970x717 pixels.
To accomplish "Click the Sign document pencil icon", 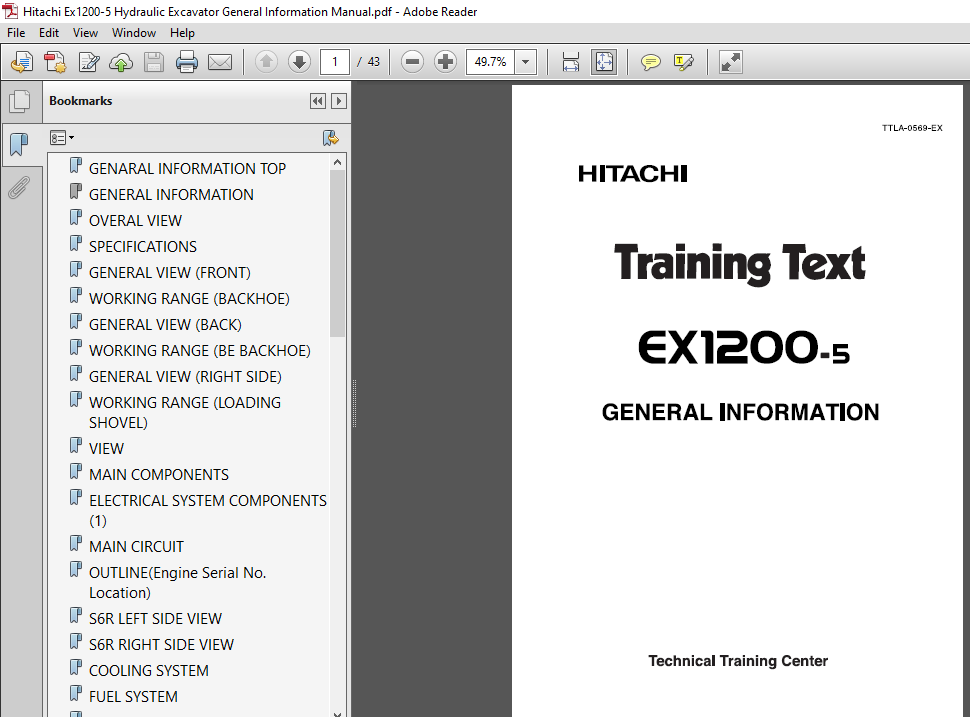I will click(x=88, y=62).
